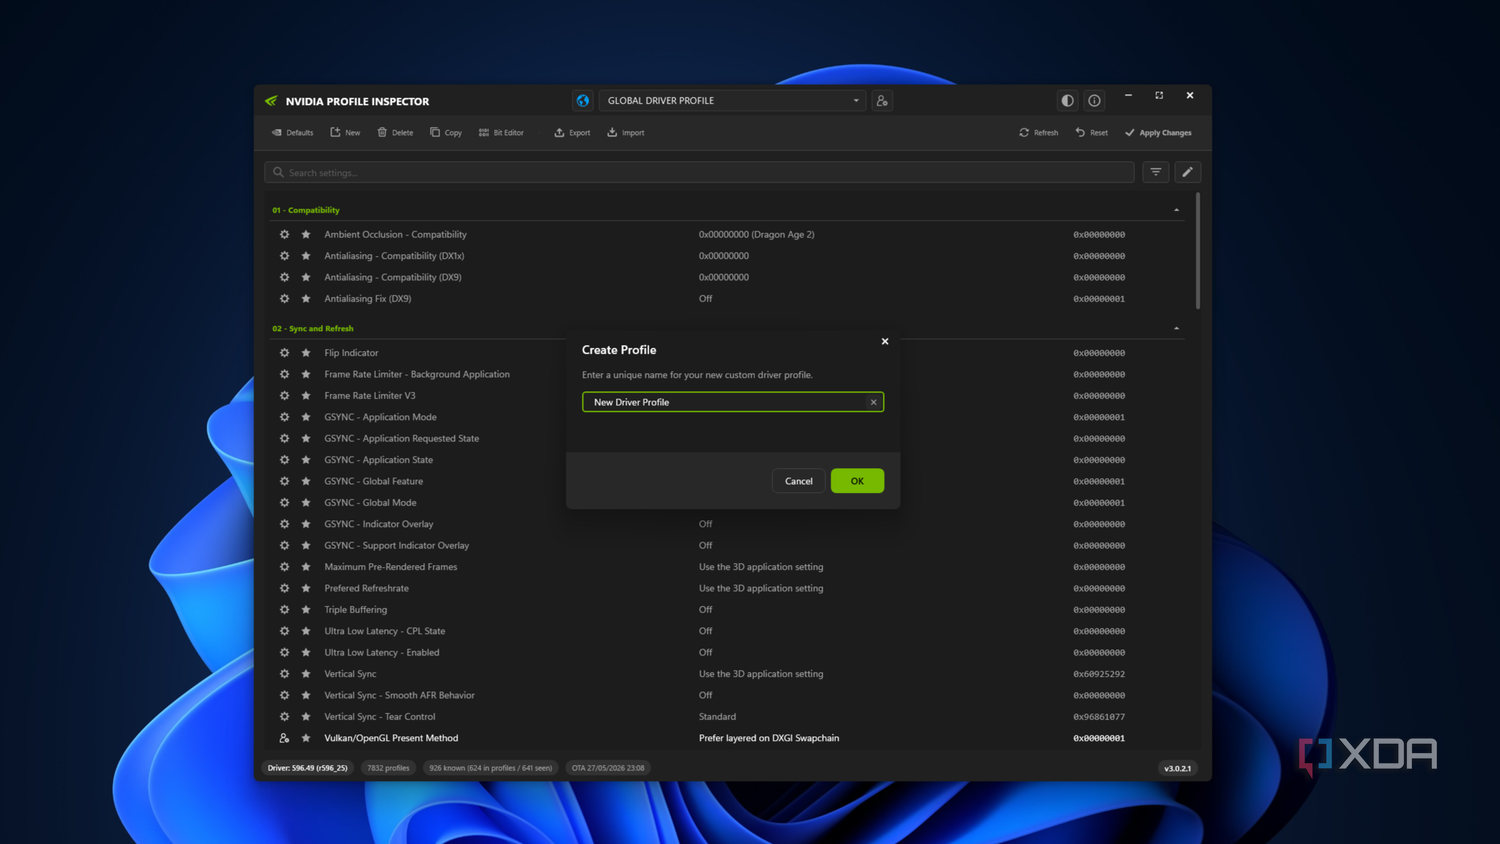Viewport: 1500px width, 844px height.
Task: Open the Global Driver Profile dropdown
Action: tap(733, 101)
